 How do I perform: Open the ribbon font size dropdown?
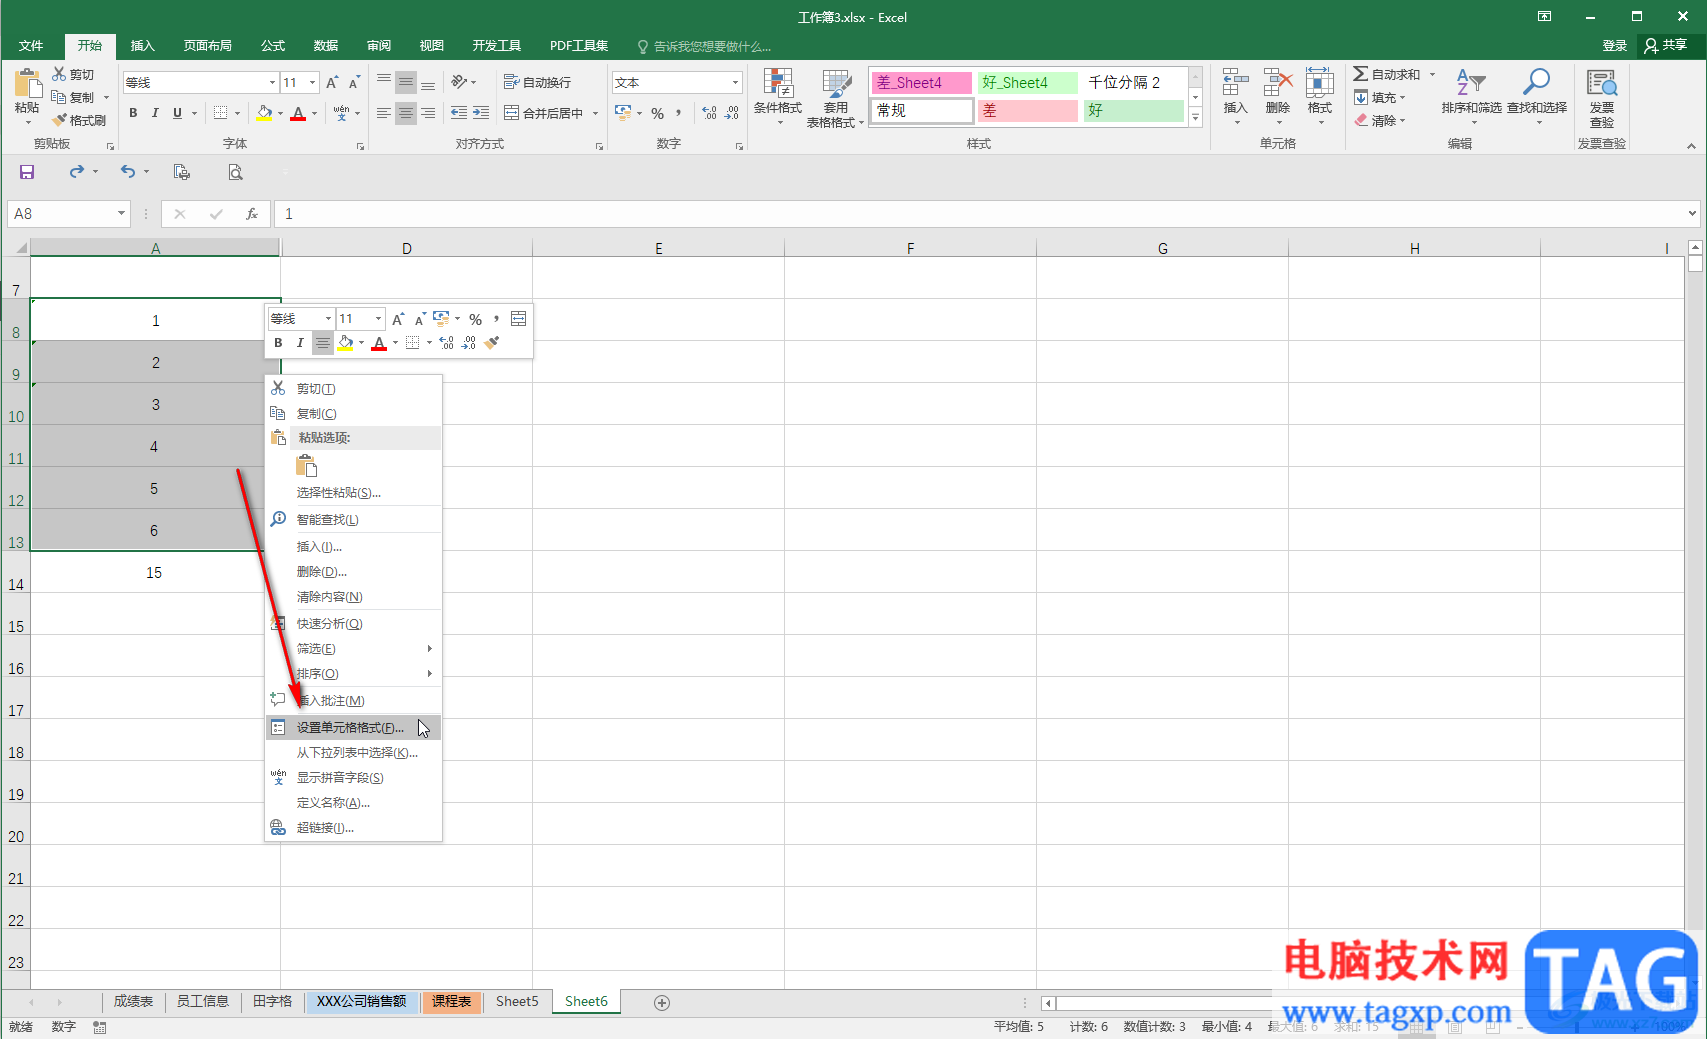pyautogui.click(x=313, y=83)
